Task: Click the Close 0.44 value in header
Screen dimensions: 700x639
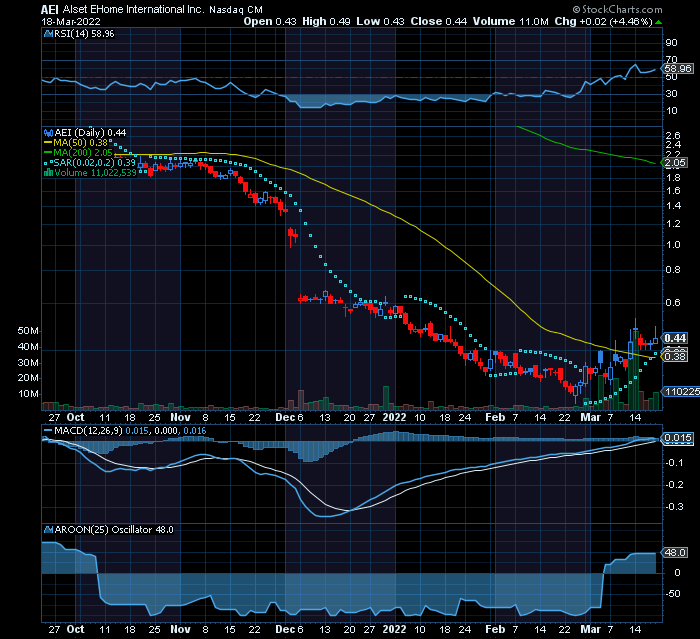Action: 439,21
